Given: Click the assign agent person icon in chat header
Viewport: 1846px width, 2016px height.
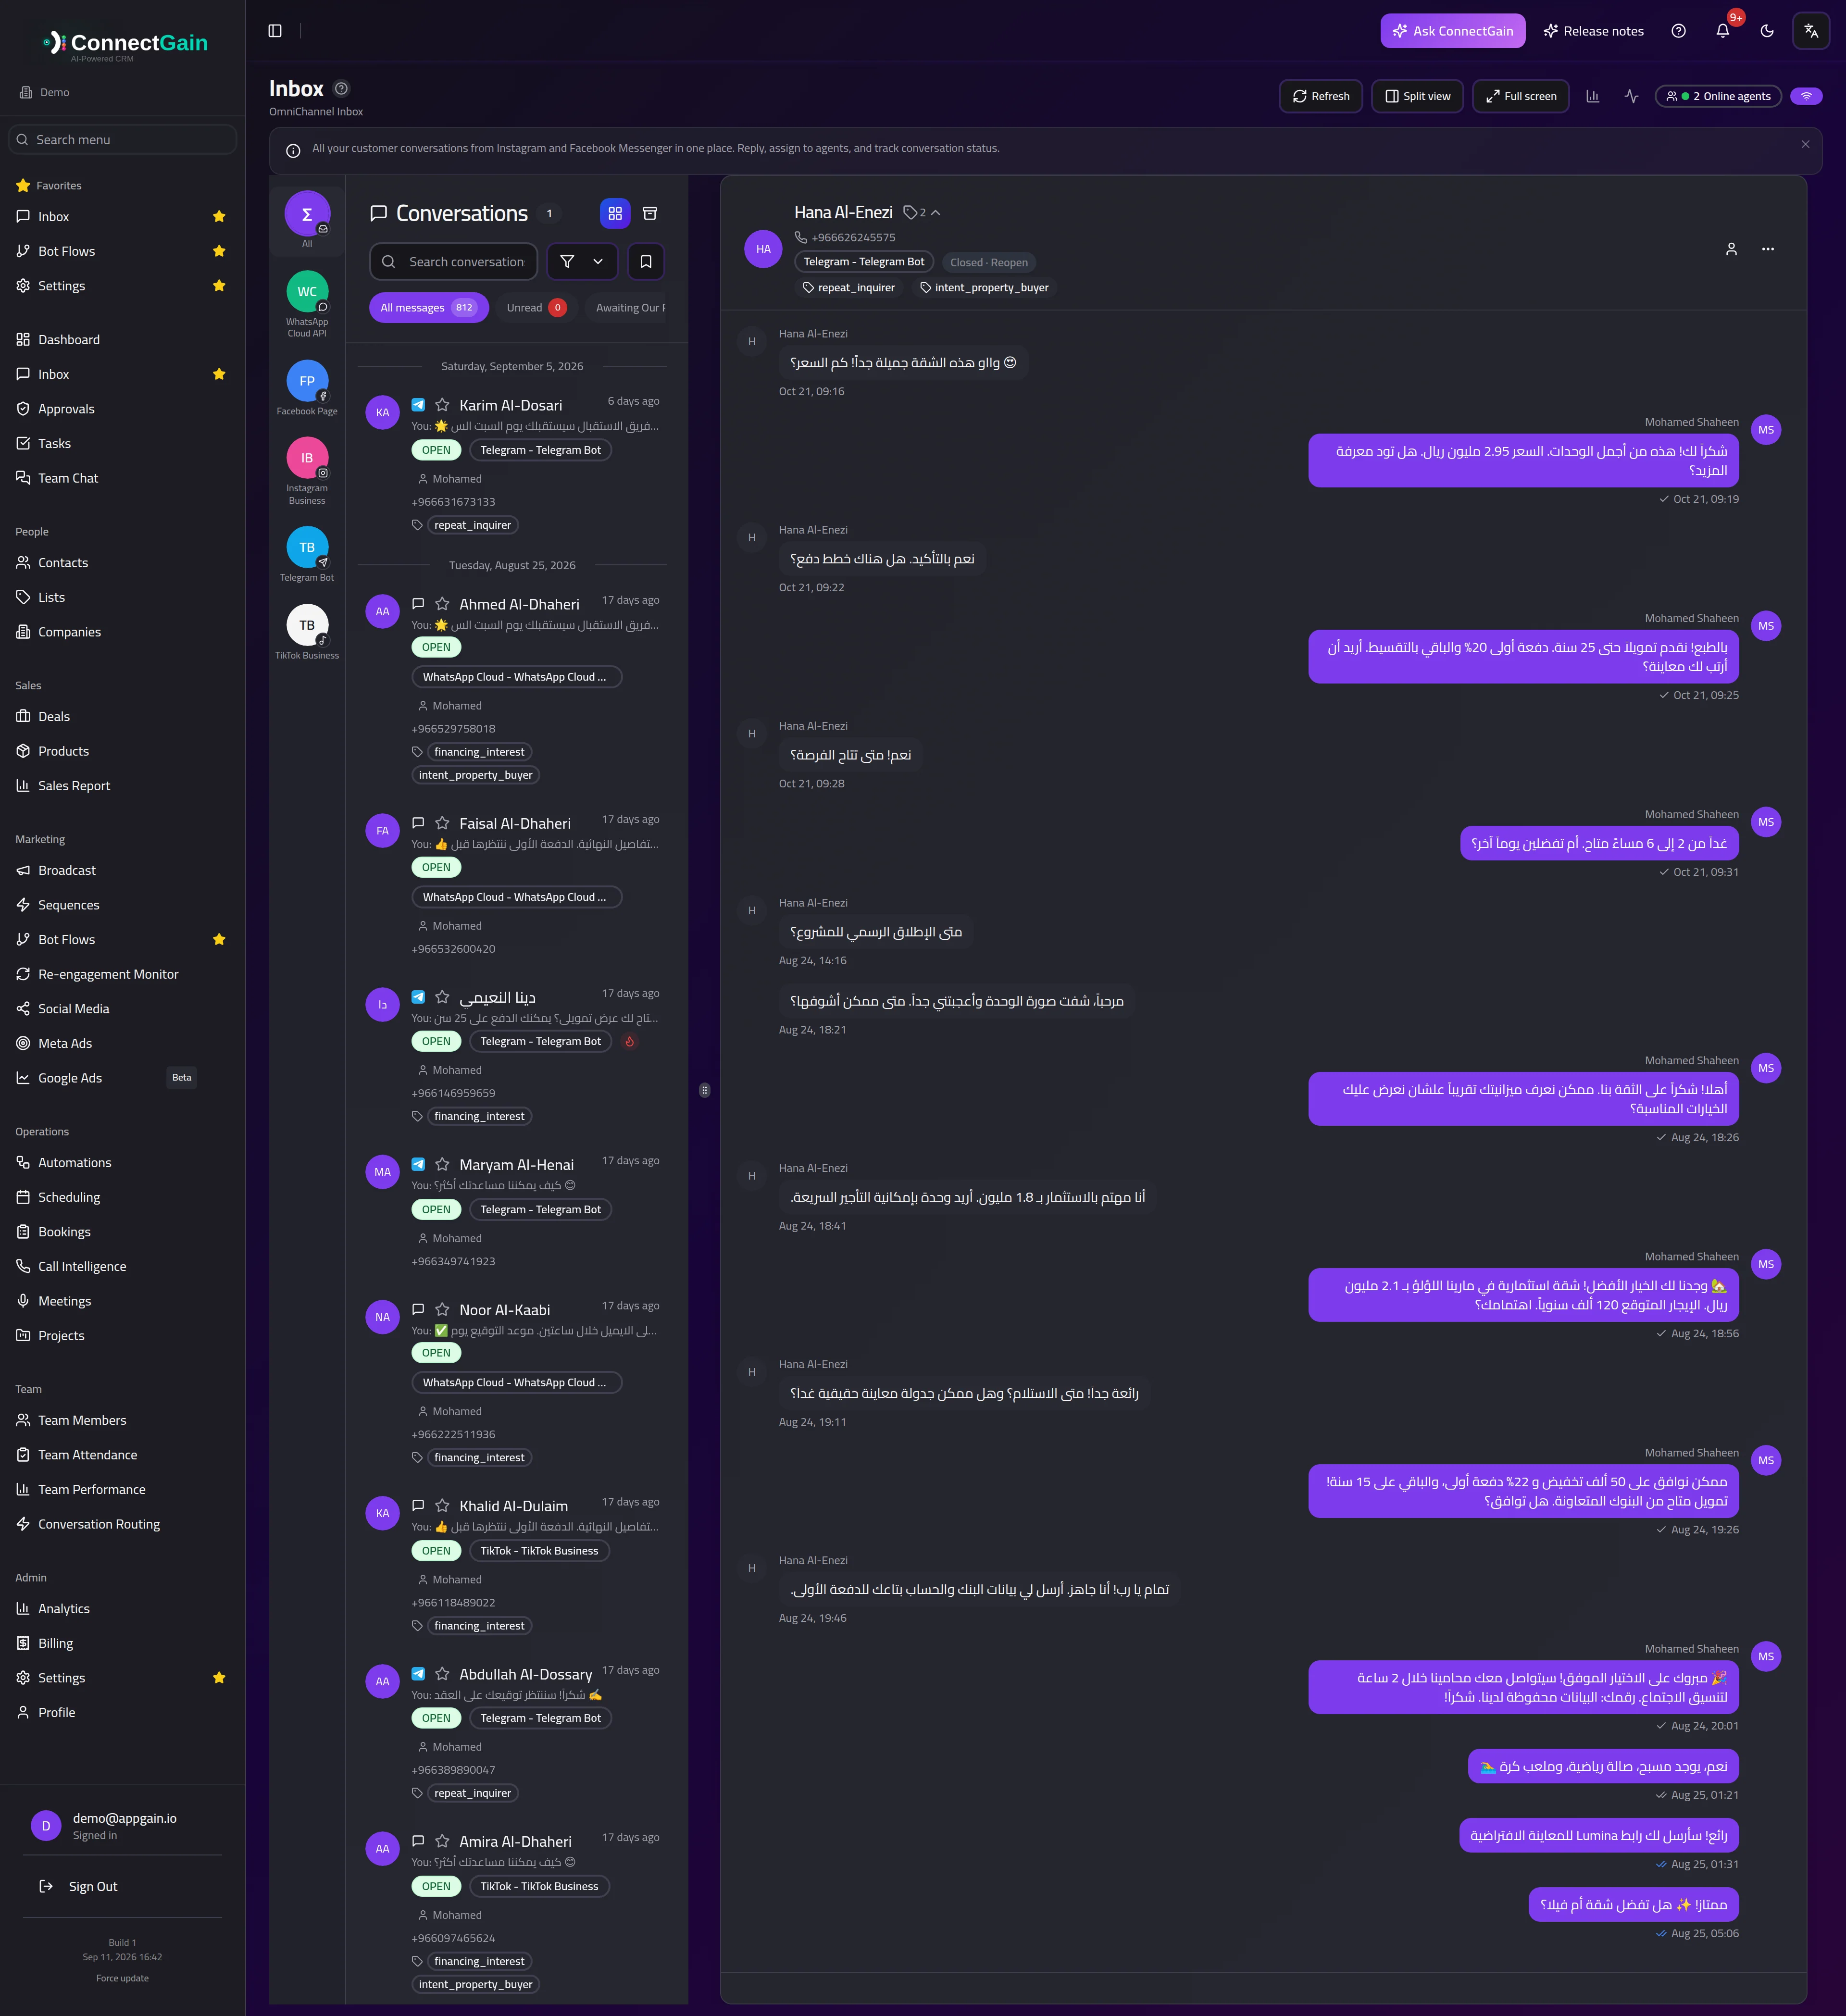Looking at the screenshot, I should (1731, 249).
